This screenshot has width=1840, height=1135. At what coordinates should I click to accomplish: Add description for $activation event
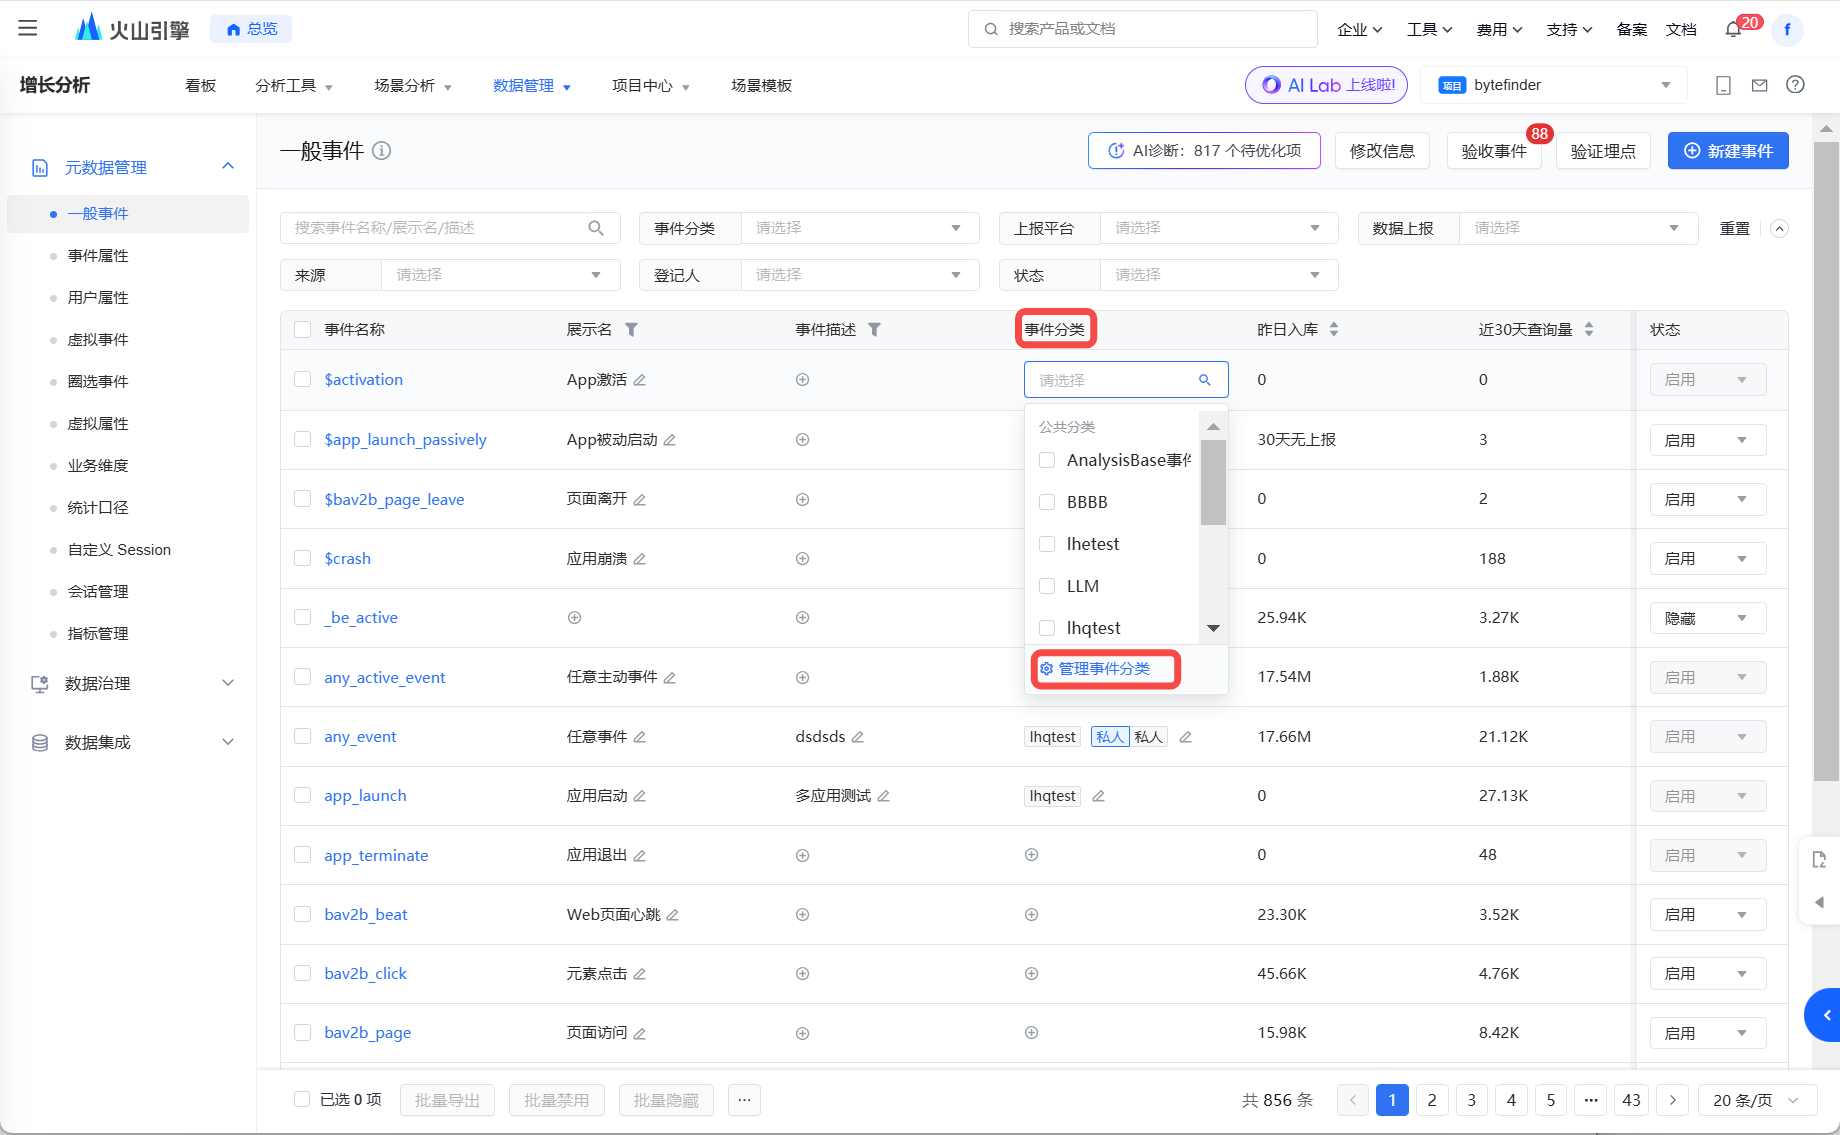click(802, 380)
